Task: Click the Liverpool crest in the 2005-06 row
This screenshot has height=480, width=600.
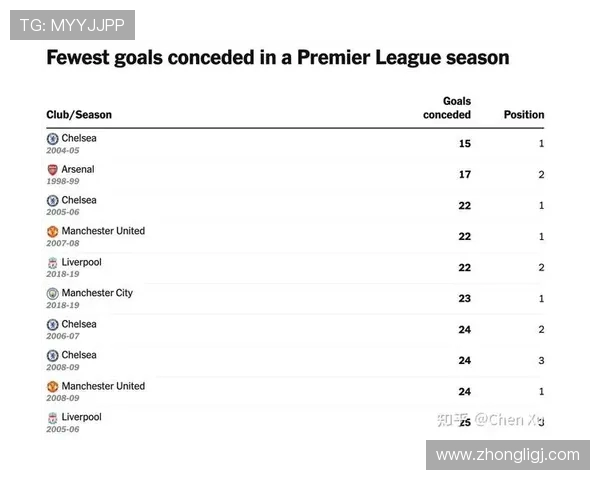Action: (52, 418)
